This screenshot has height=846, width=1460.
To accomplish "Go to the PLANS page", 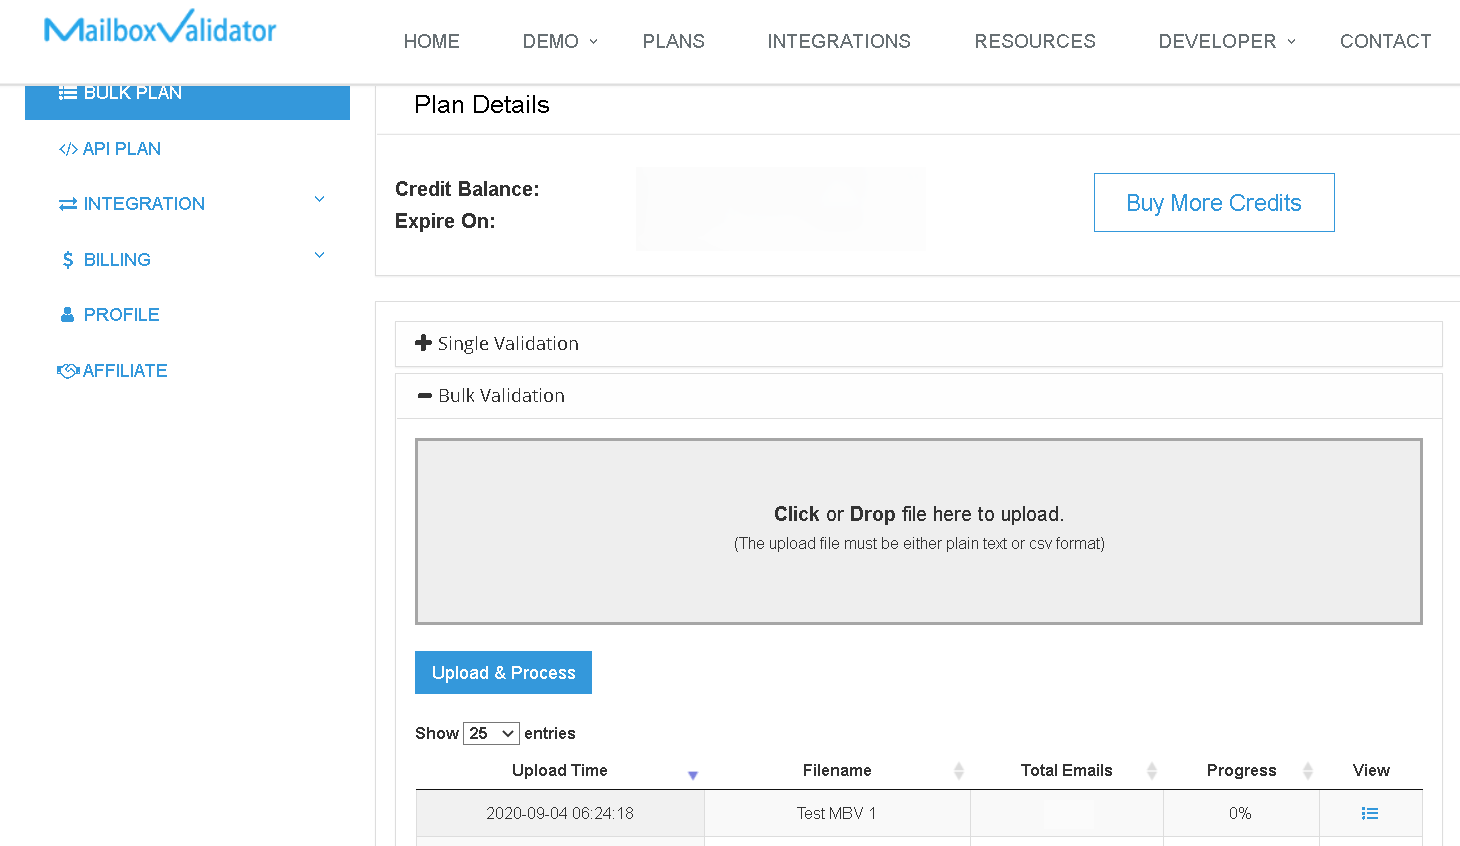I will click(673, 41).
